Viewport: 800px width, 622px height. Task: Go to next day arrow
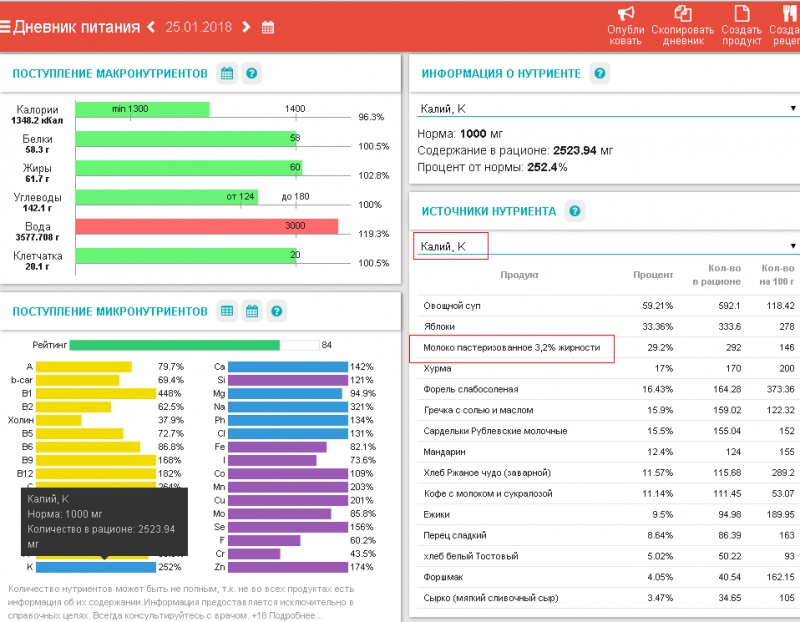click(246, 27)
